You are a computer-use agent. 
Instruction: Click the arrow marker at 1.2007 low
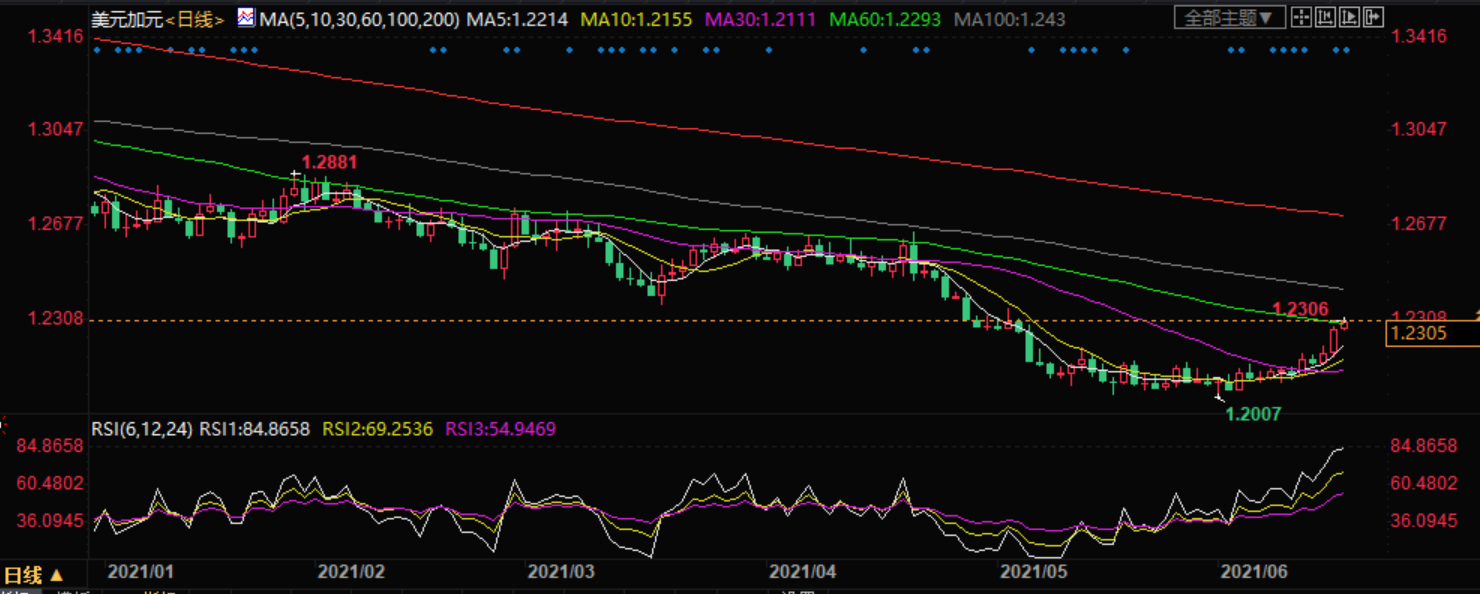click(x=1218, y=397)
